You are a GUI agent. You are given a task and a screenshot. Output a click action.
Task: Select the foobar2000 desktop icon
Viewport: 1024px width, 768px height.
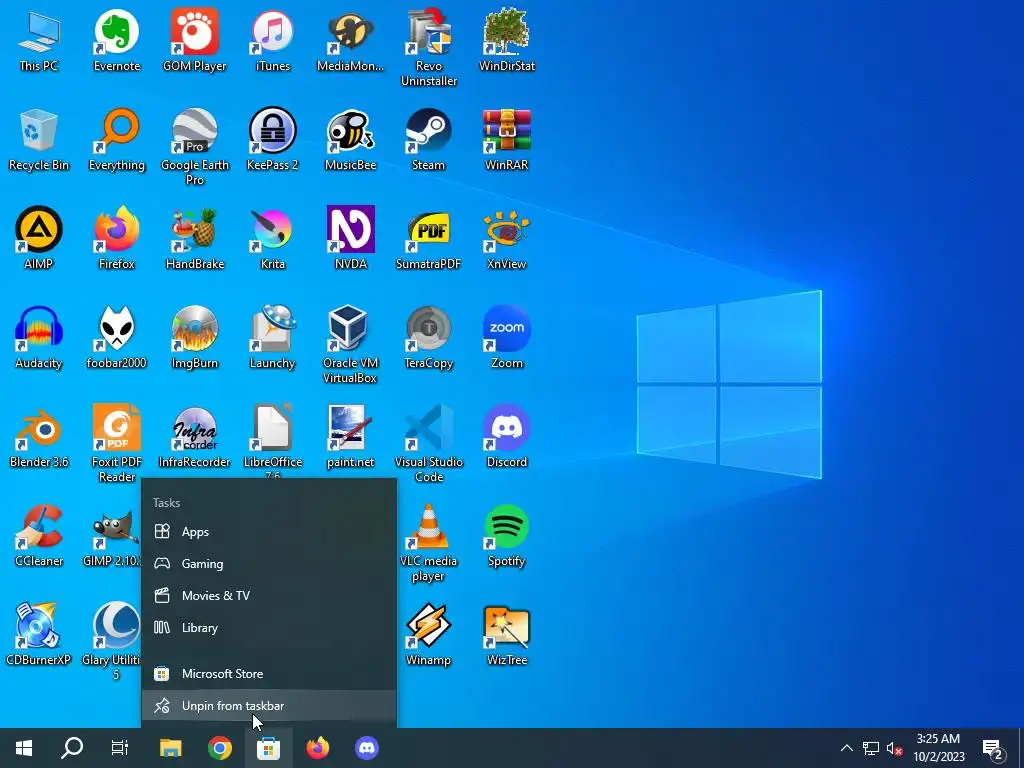pyautogui.click(x=117, y=337)
